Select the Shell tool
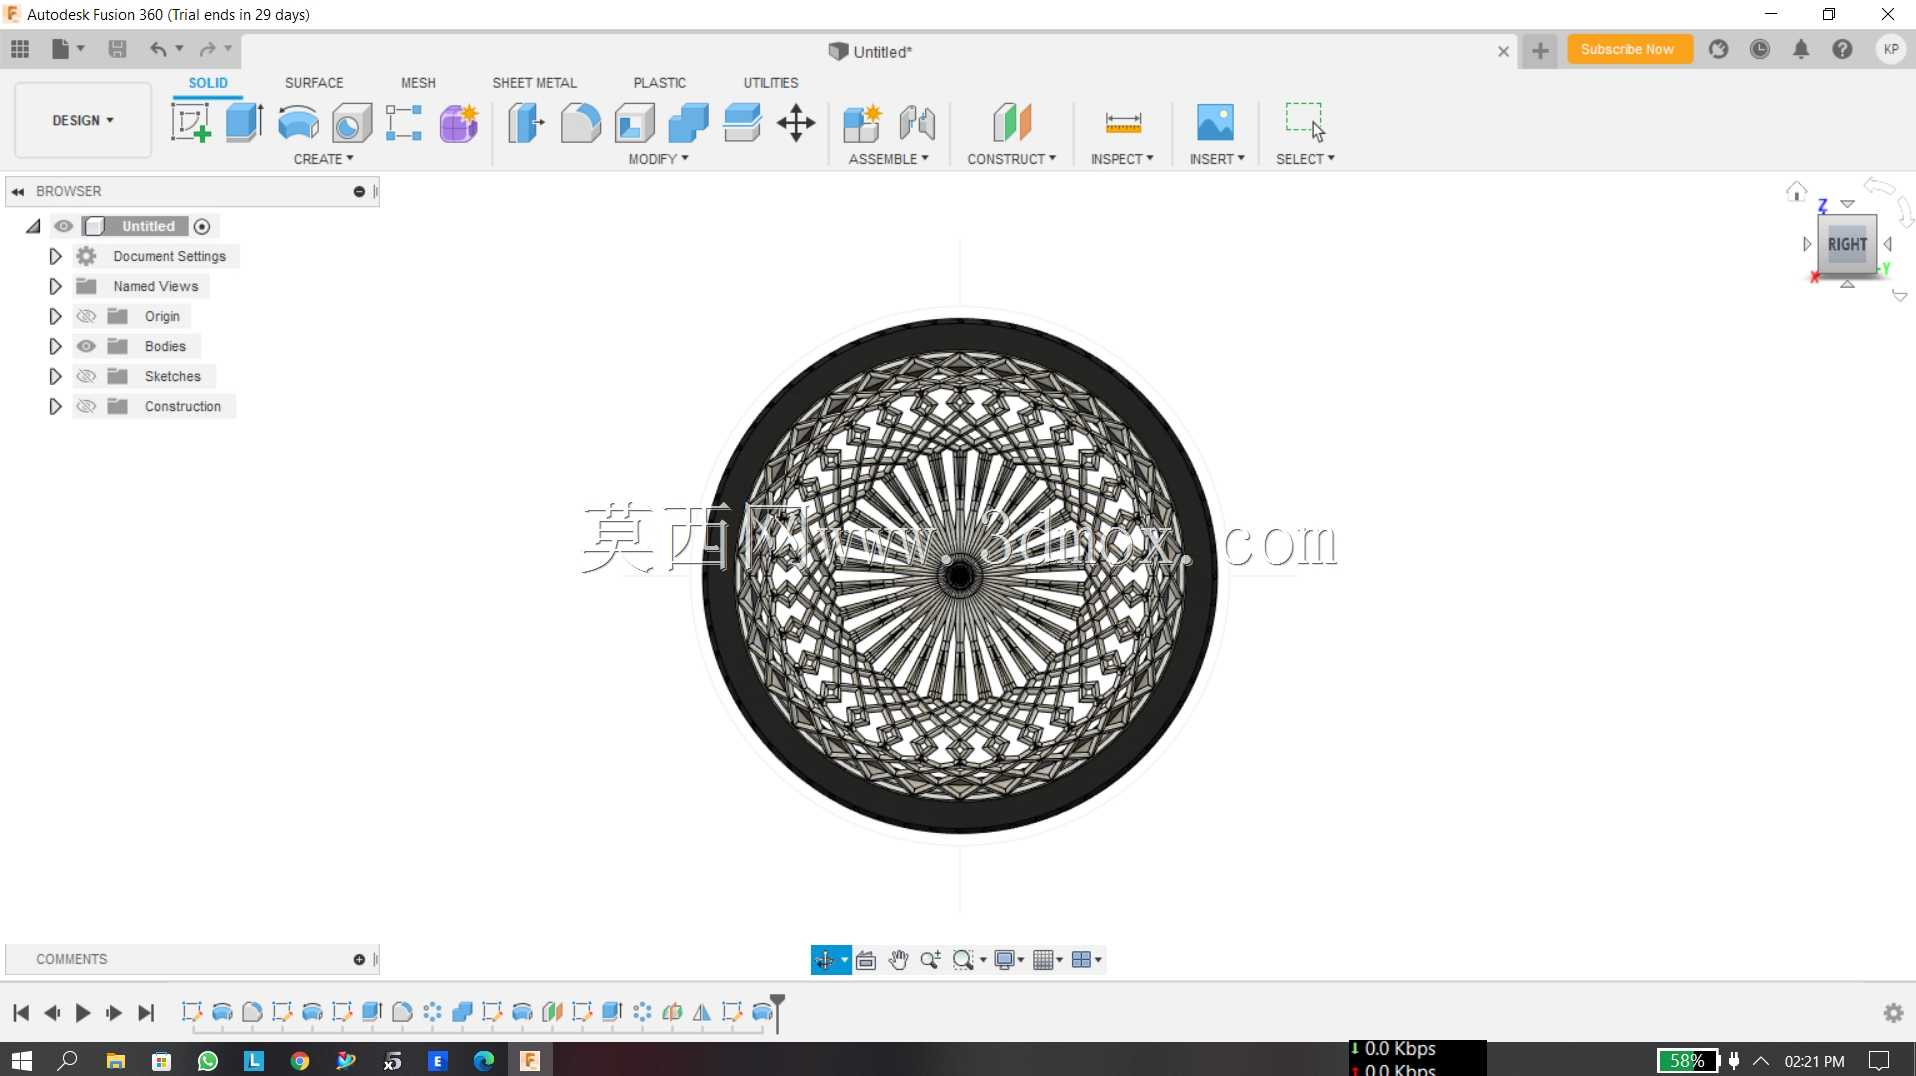 pyautogui.click(x=634, y=123)
